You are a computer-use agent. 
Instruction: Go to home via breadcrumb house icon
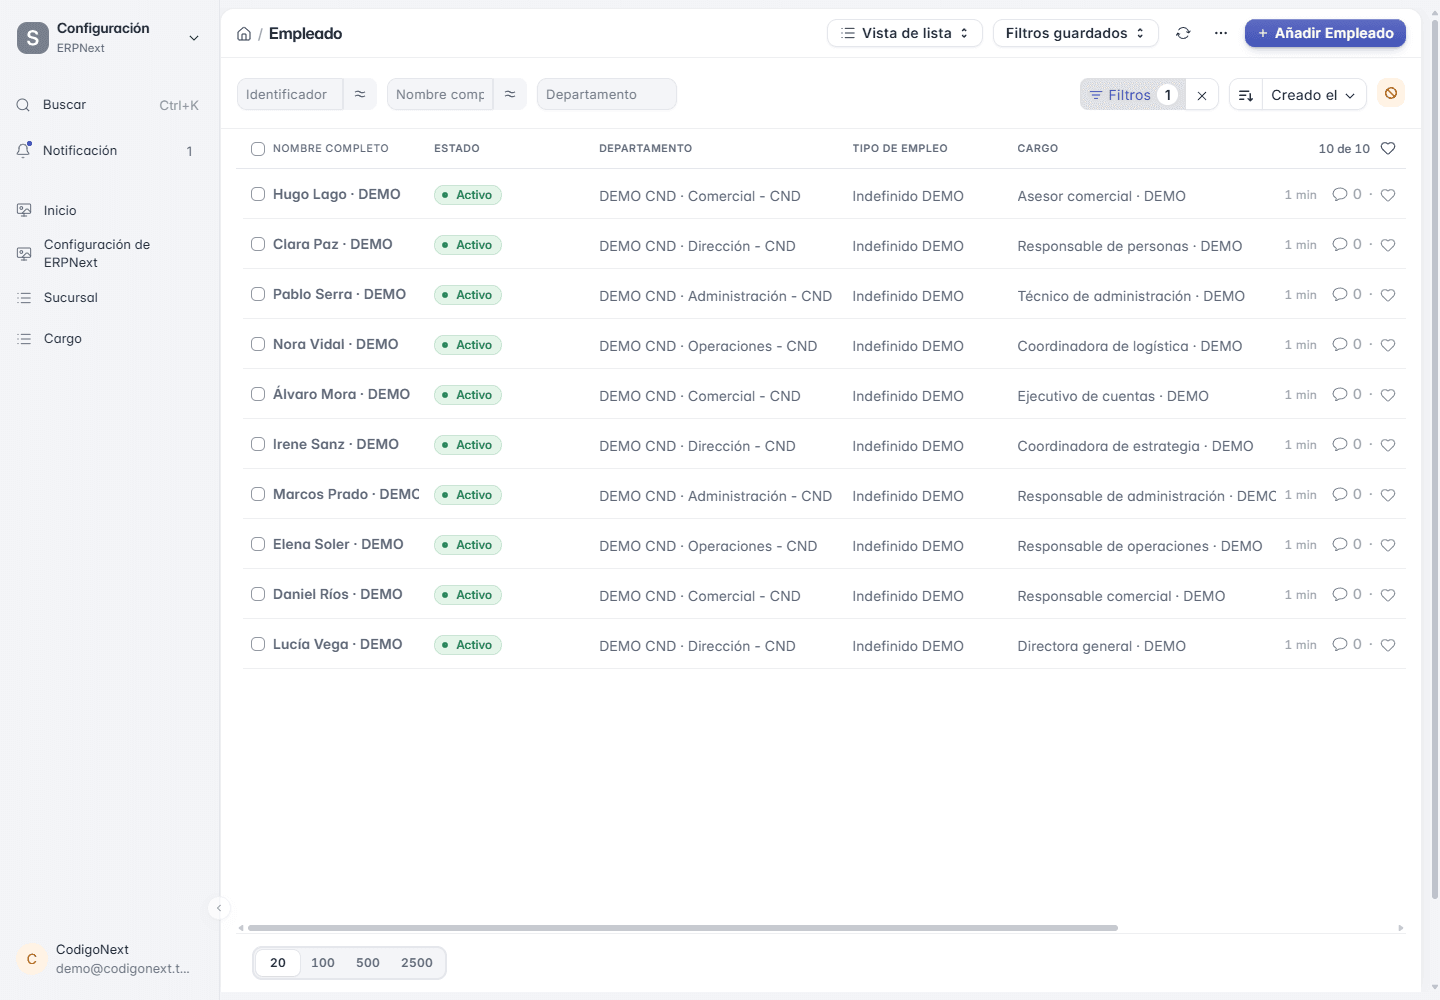[x=244, y=34]
